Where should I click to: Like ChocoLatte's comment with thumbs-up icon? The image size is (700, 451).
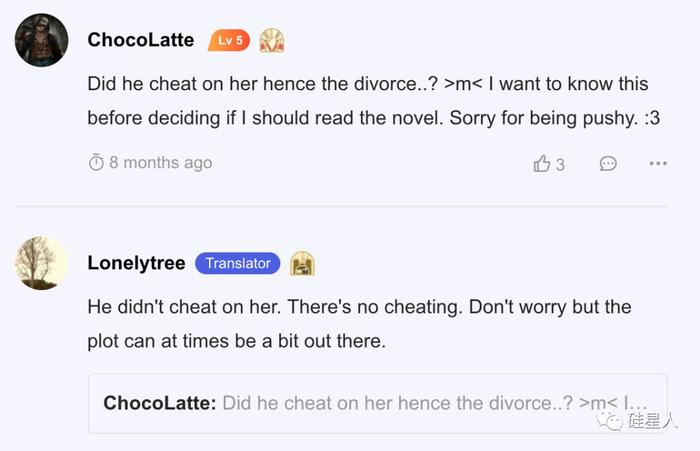point(542,163)
